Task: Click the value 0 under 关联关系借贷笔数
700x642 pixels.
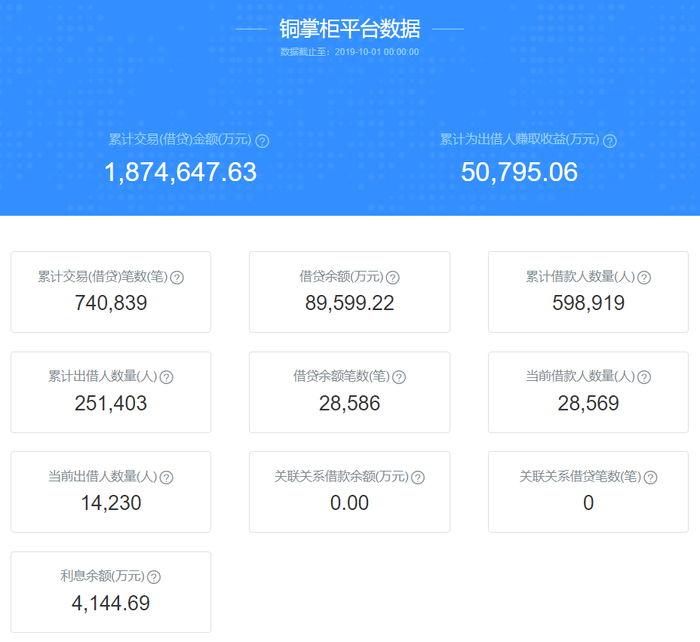Action: pos(588,503)
